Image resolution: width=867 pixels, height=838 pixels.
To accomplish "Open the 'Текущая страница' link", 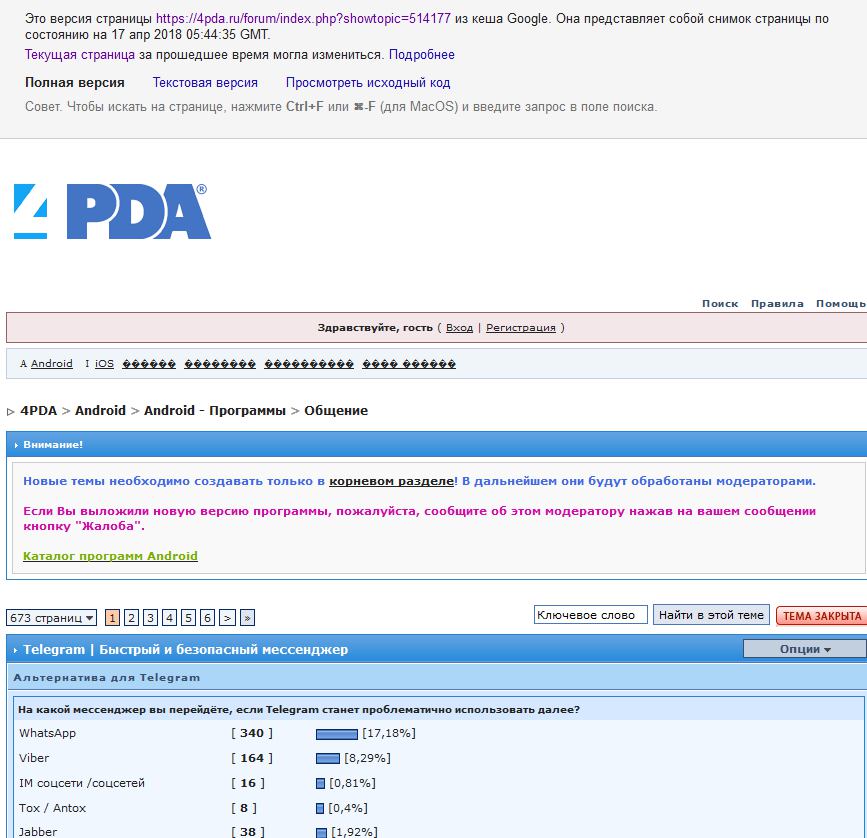I will click(x=80, y=55).
